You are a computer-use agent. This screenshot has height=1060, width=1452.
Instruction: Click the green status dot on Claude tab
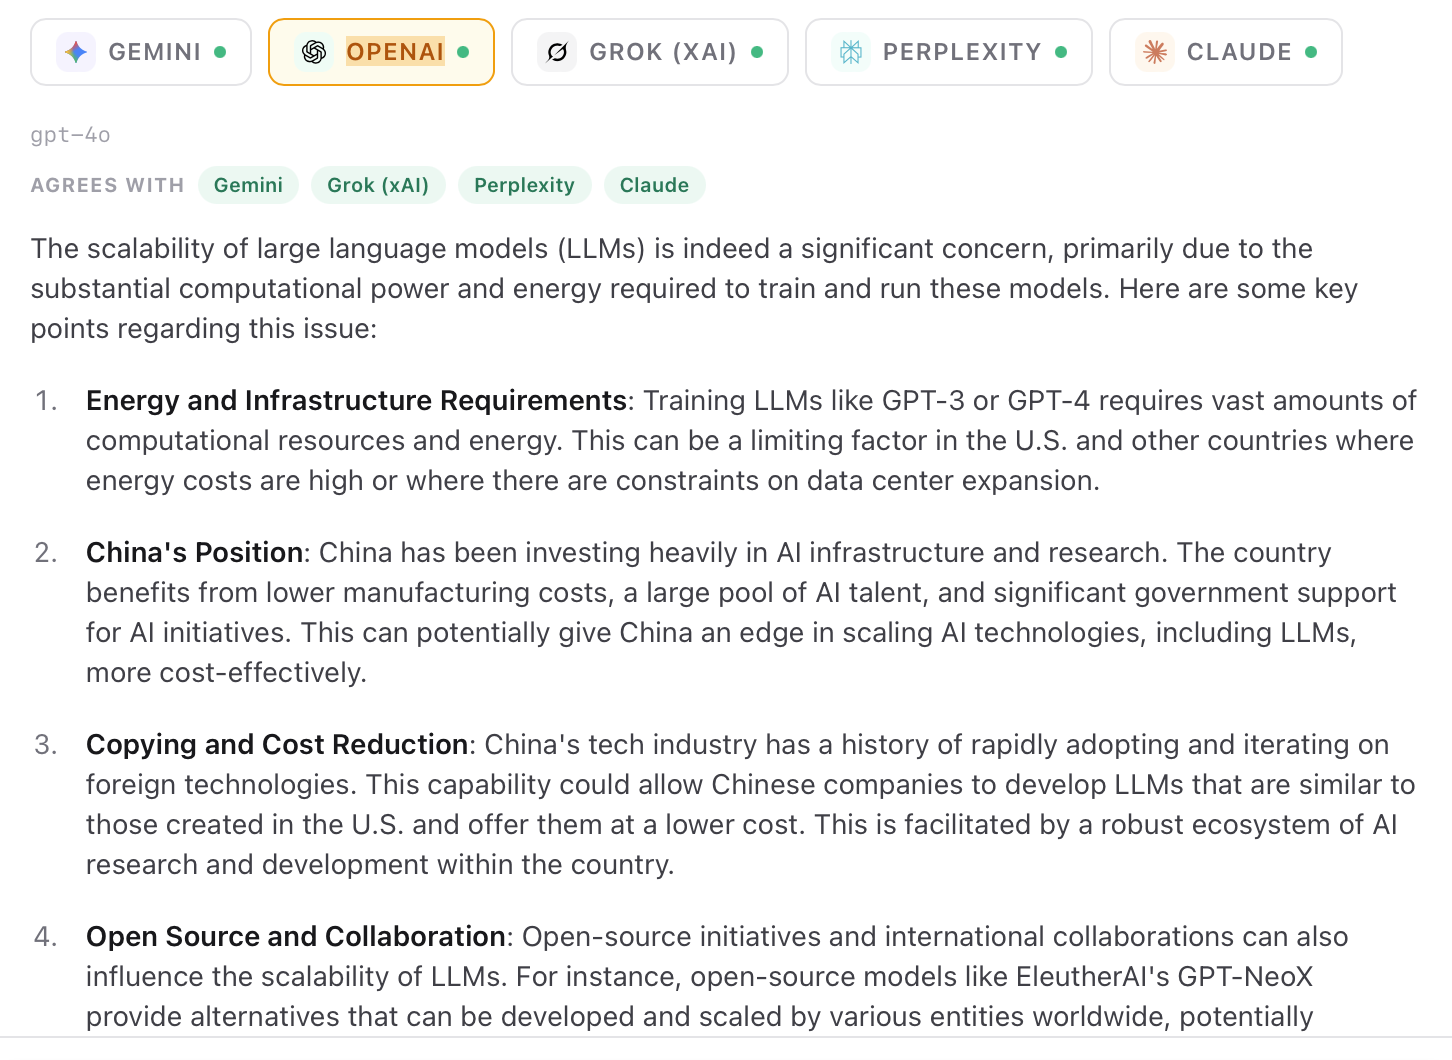(1311, 52)
